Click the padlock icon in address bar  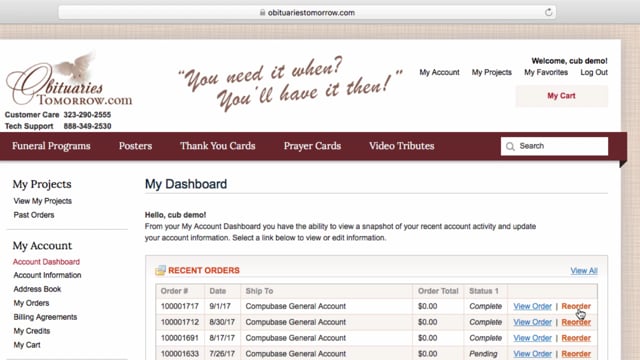[x=262, y=13]
